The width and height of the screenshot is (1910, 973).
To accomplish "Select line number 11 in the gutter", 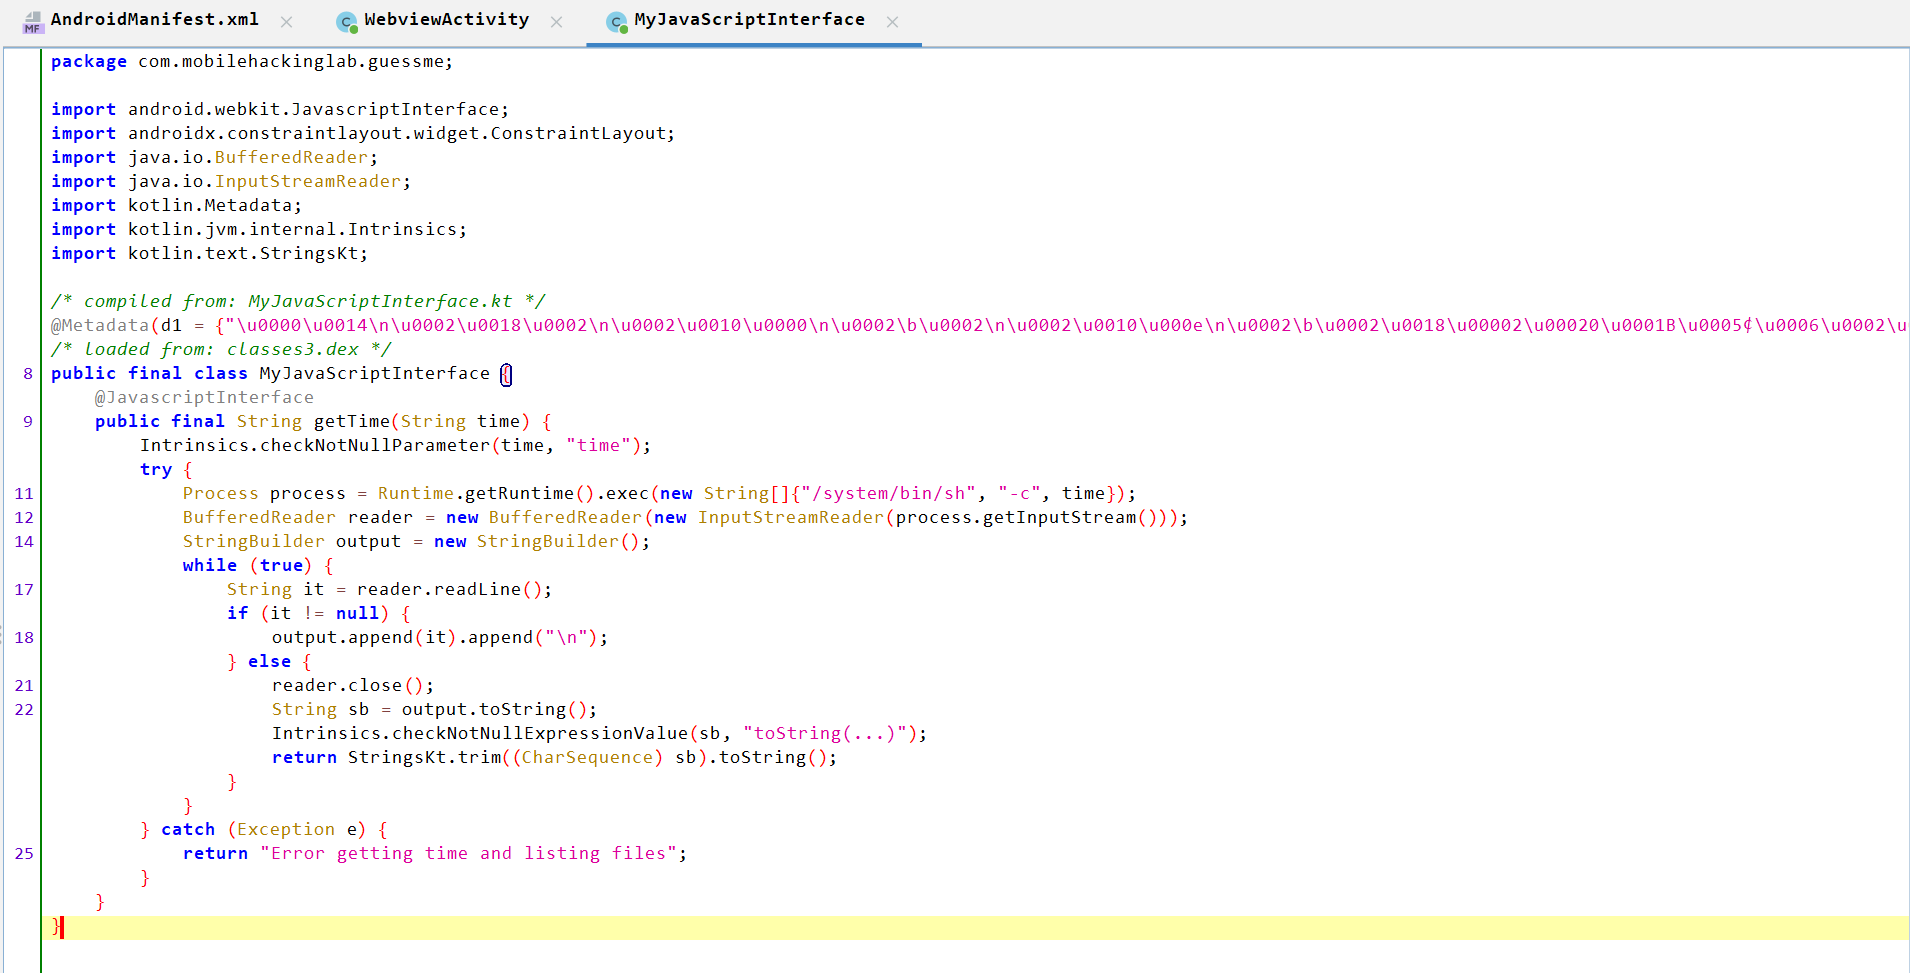I will tap(23, 493).
